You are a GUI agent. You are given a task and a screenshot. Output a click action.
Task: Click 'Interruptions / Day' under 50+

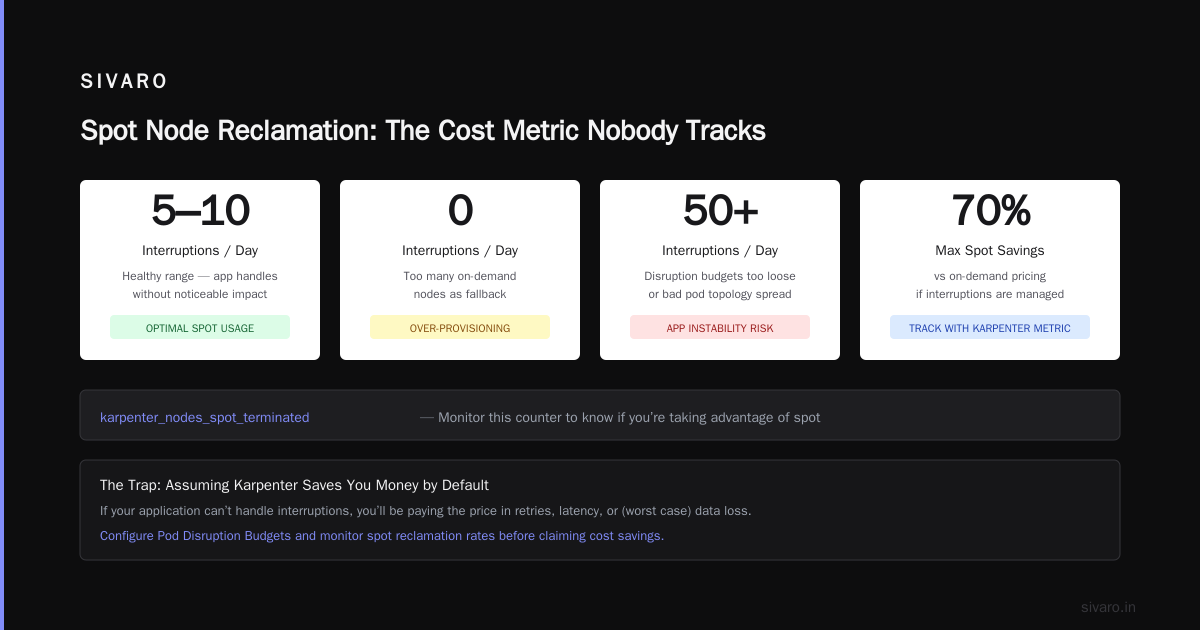(720, 251)
